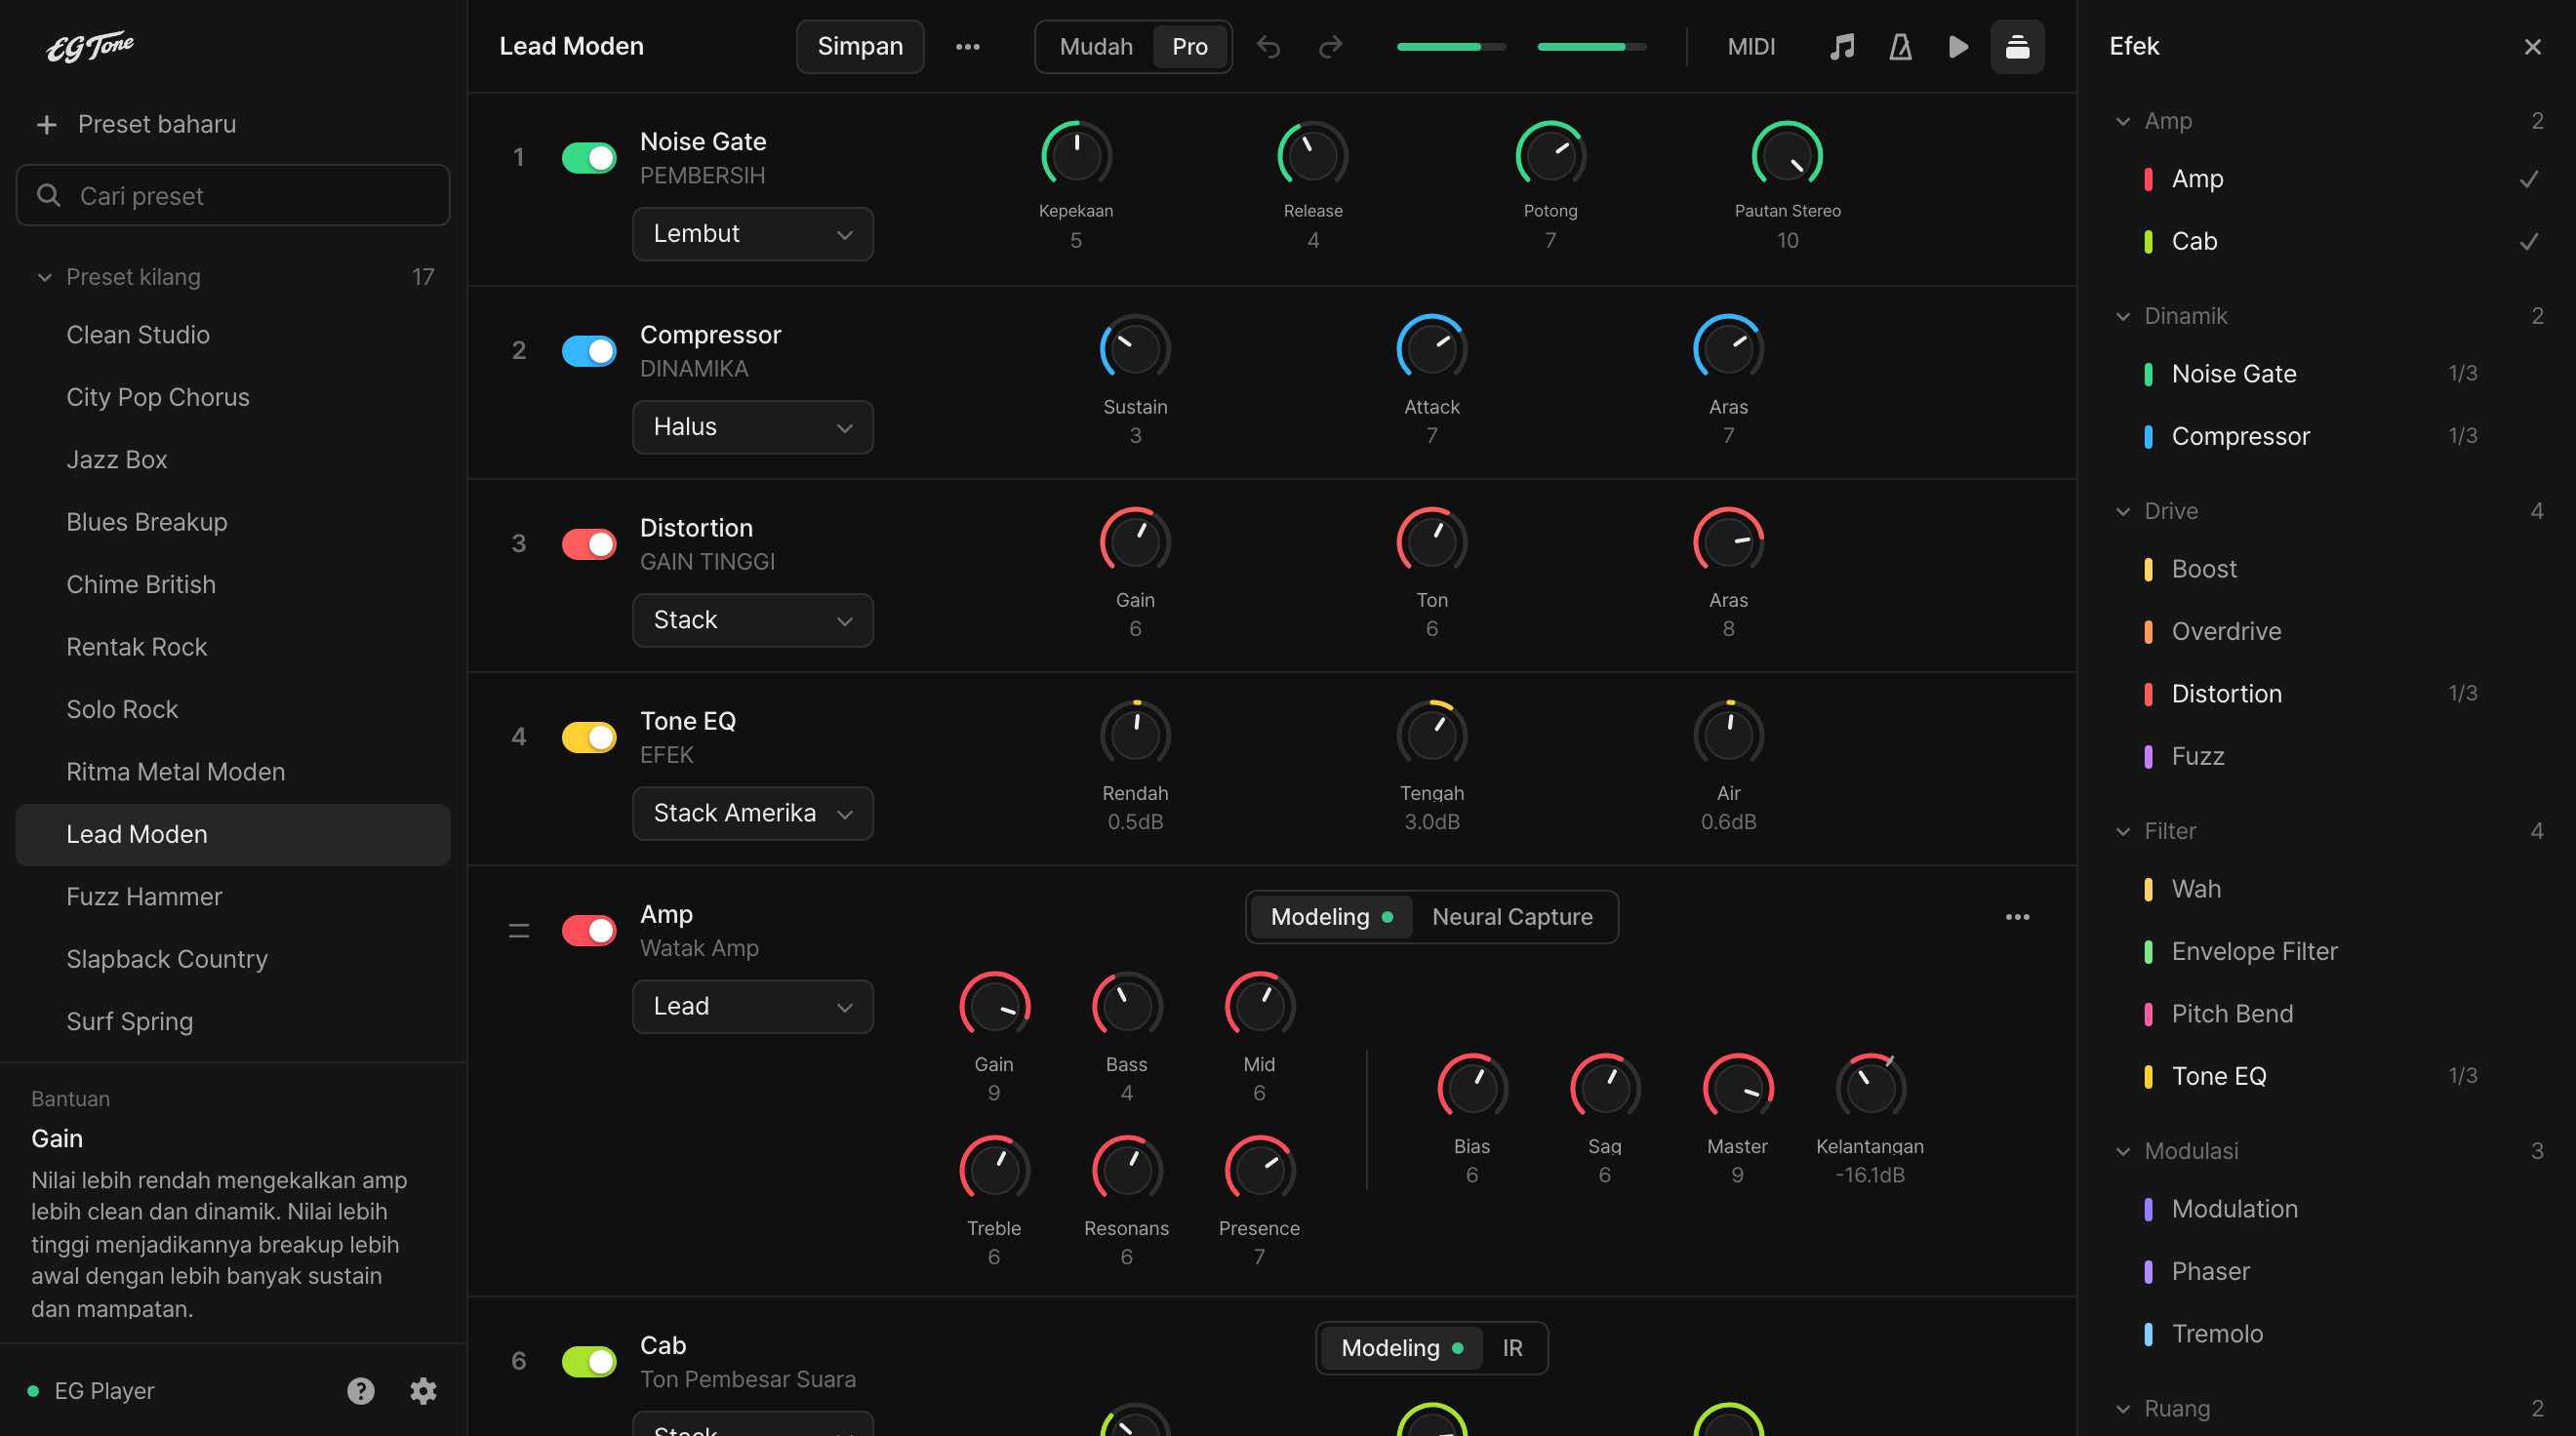Disable the Noise Gate toggle

[589, 158]
